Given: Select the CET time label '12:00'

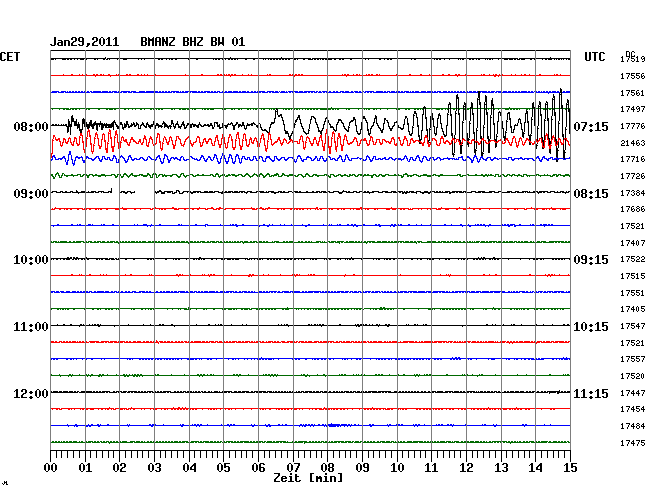Looking at the screenshot, I should tap(31, 393).
